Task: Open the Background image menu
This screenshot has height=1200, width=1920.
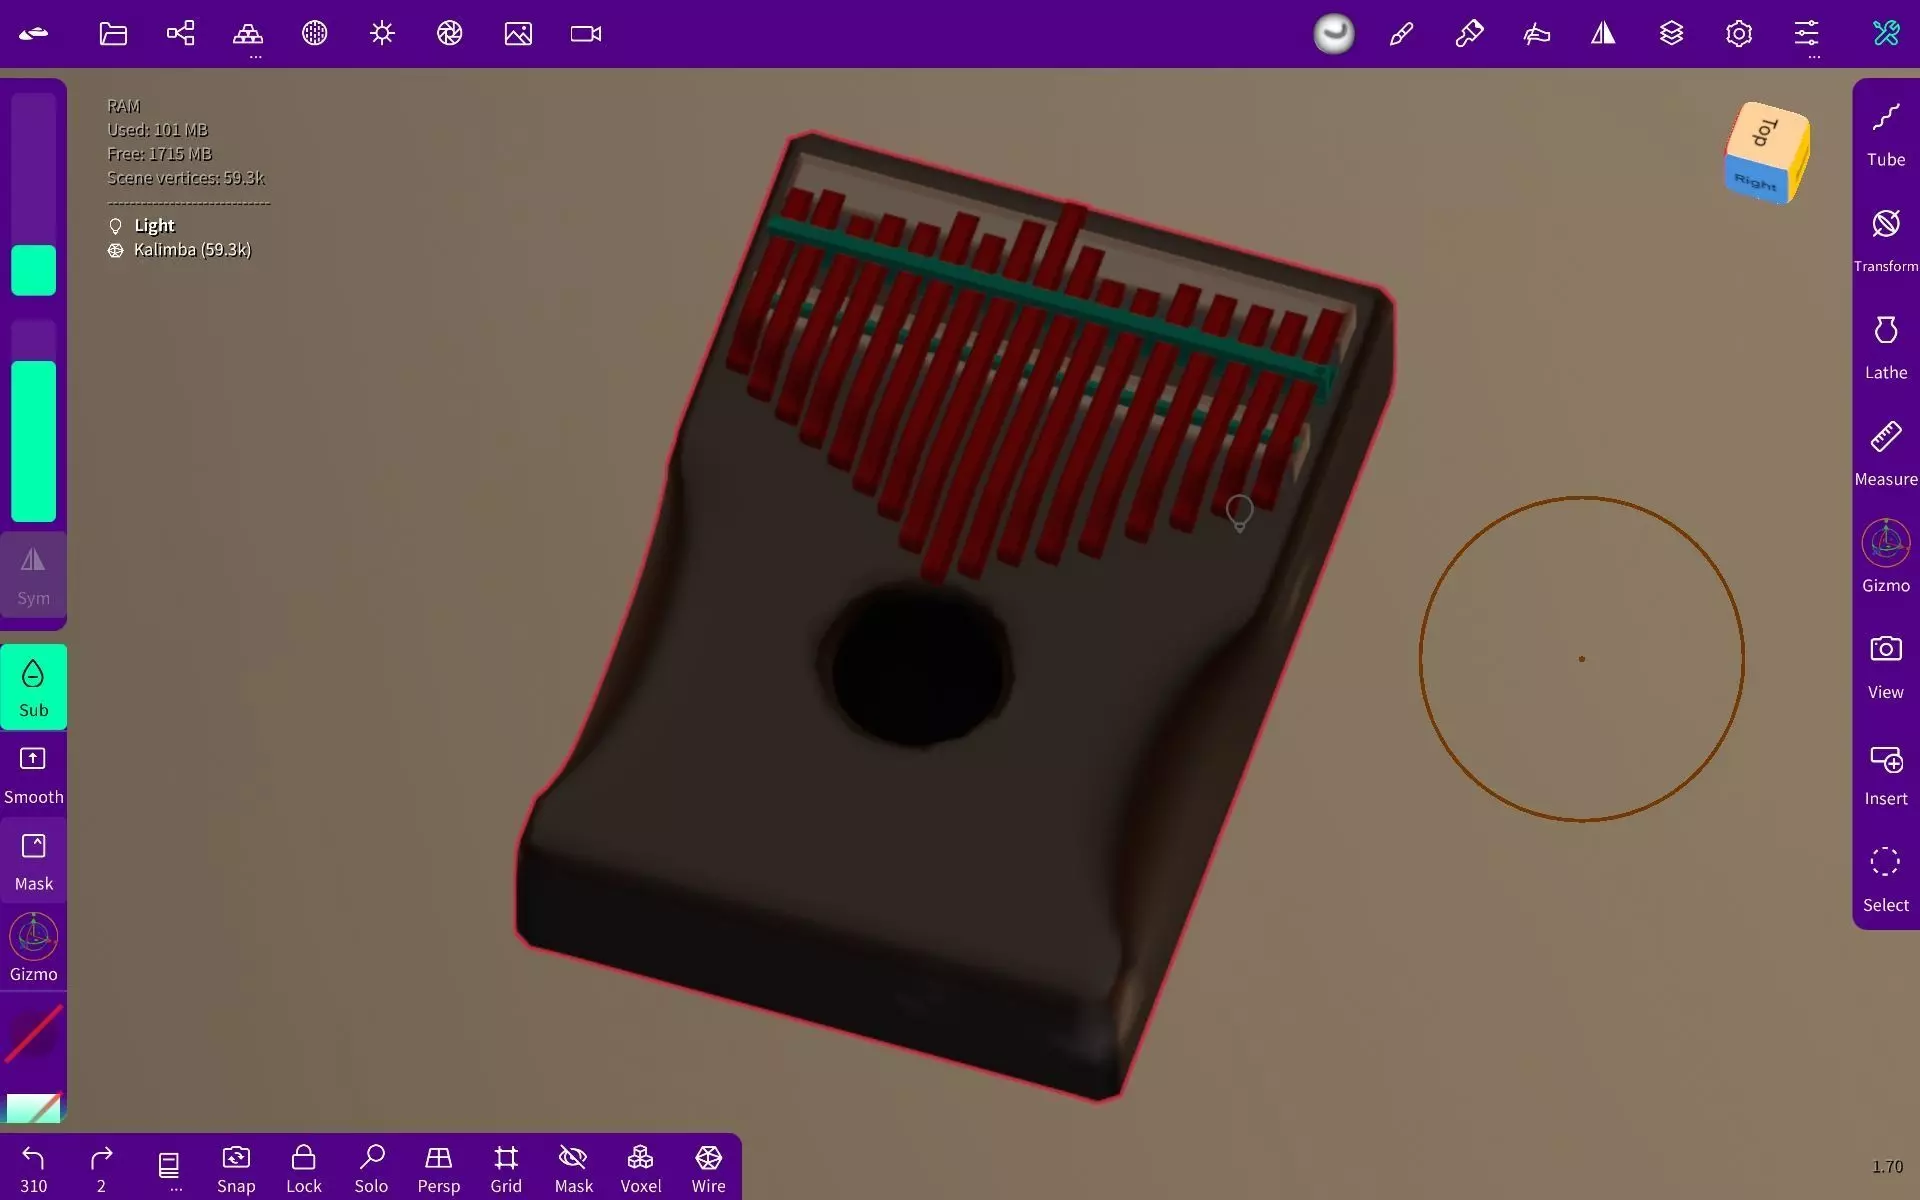Action: [x=518, y=34]
